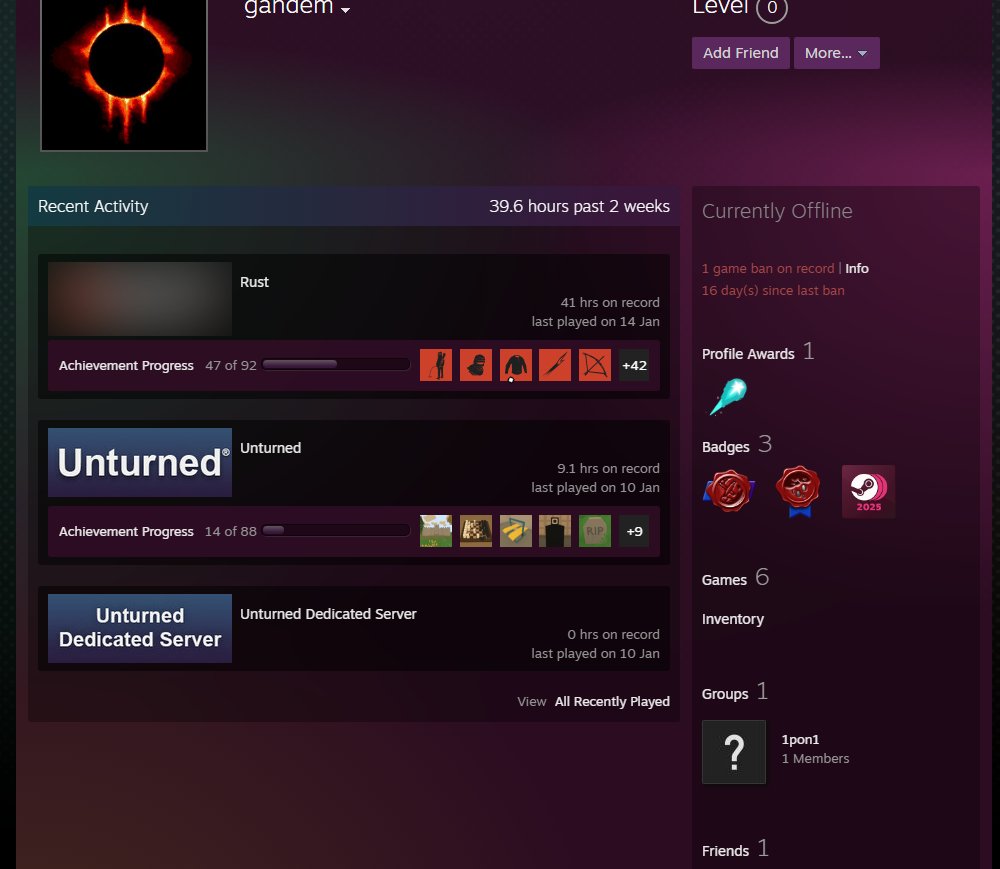The image size is (1000, 869).
Task: Click the 1 game ban on record text
Action: tap(768, 268)
